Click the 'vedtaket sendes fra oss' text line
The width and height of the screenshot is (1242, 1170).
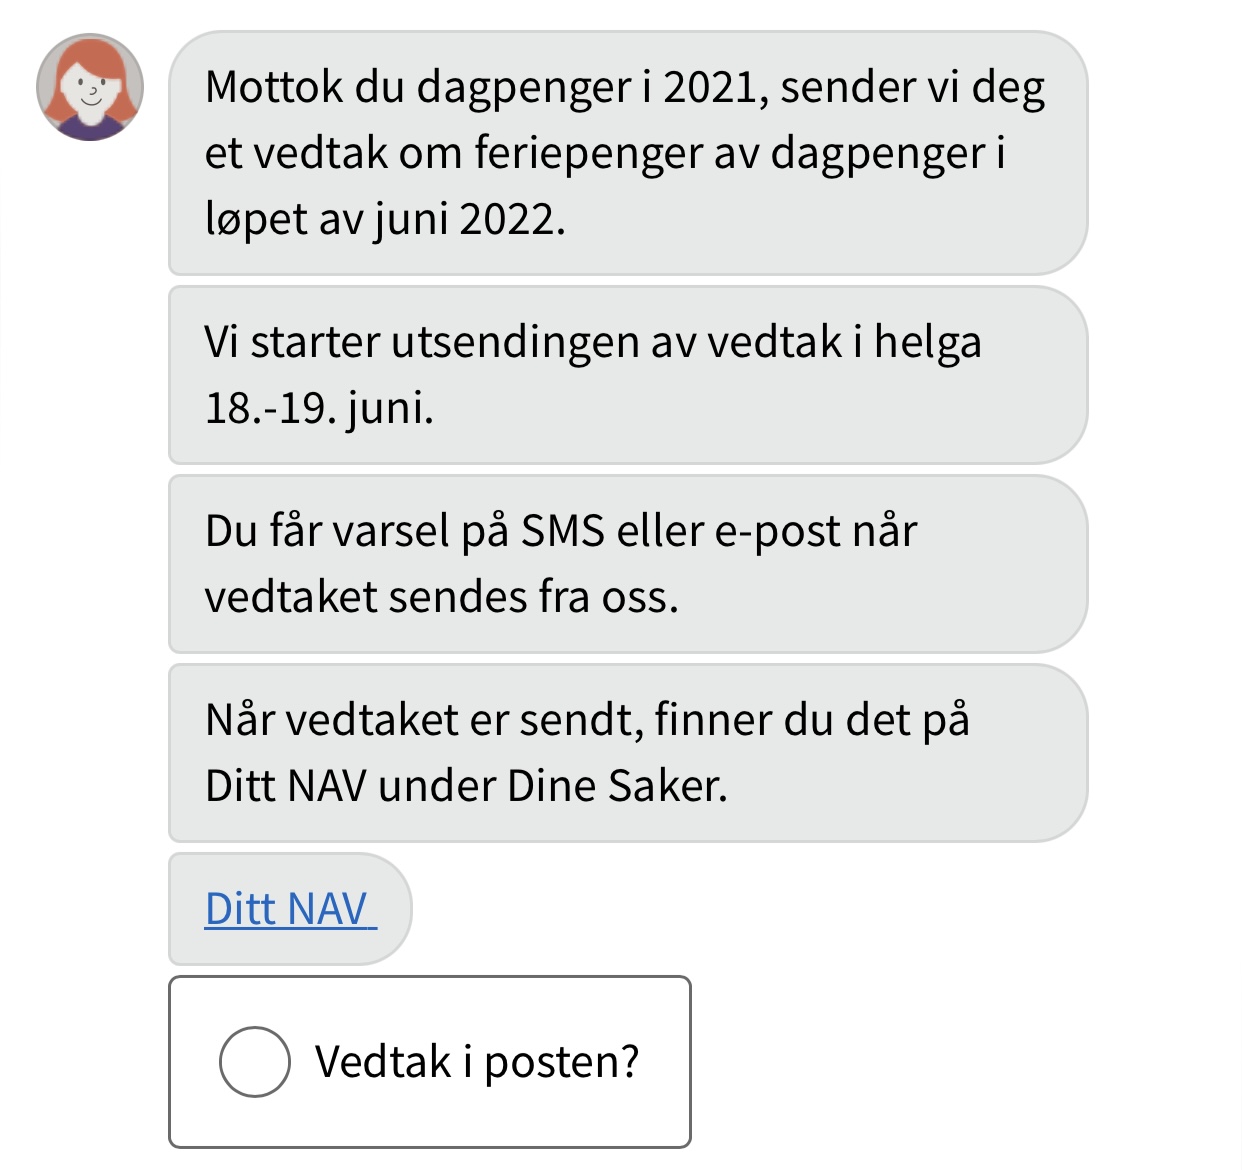(x=441, y=597)
